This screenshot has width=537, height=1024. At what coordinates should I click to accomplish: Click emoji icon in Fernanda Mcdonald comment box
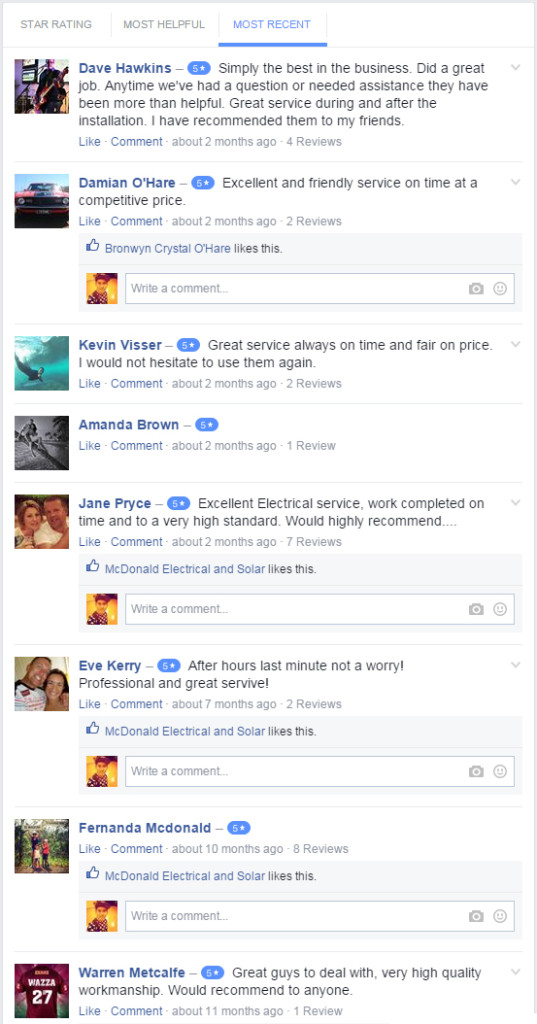500,916
